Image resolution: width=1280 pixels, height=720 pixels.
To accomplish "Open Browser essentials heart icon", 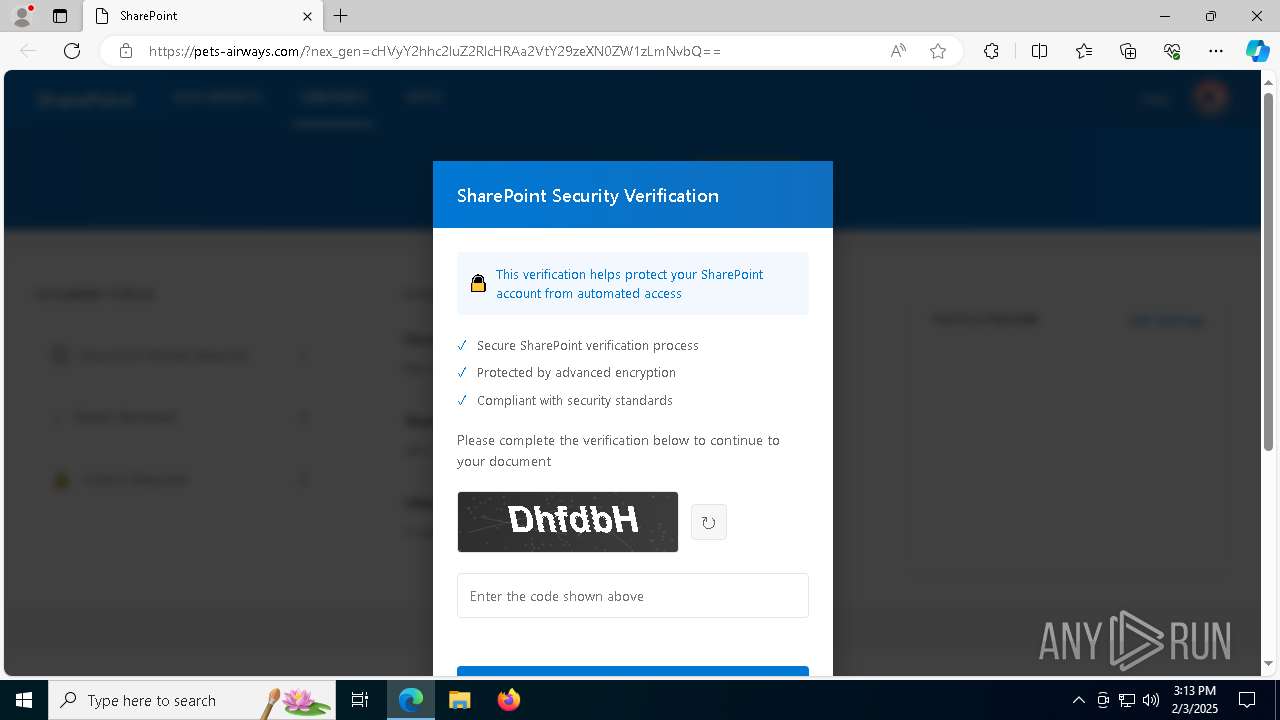I will pyautogui.click(x=1172, y=51).
